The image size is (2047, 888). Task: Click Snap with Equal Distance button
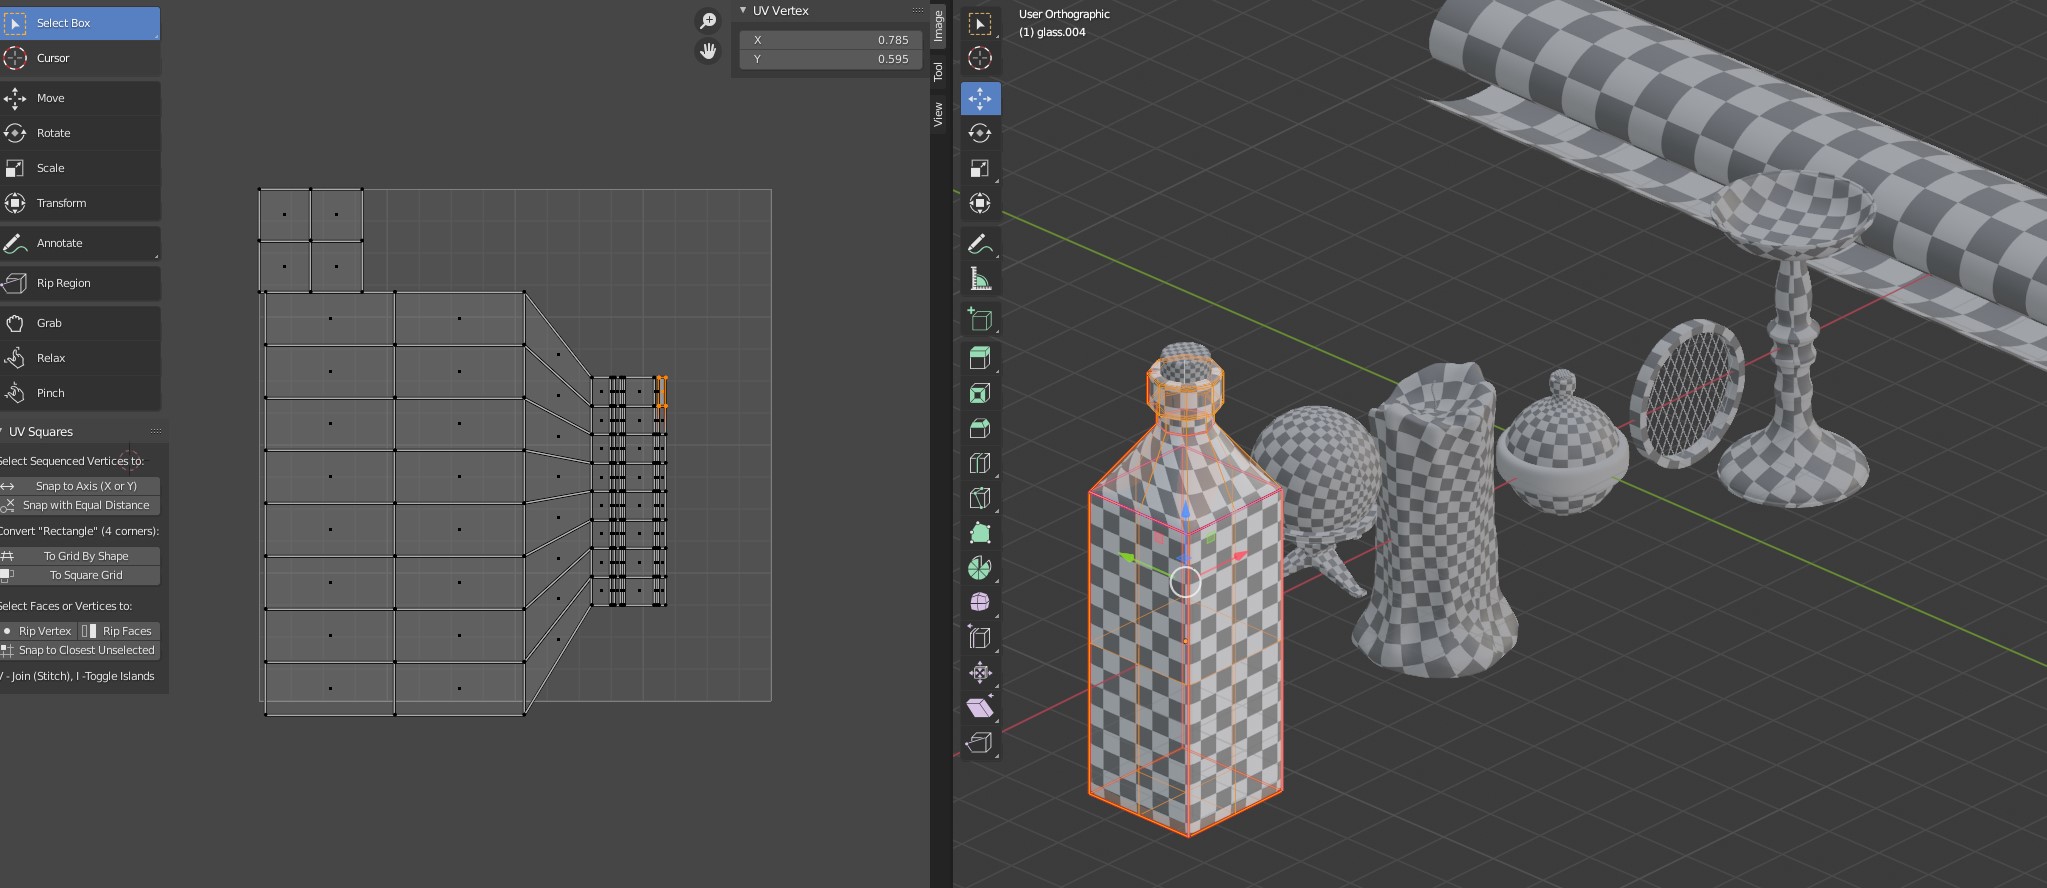(x=84, y=505)
